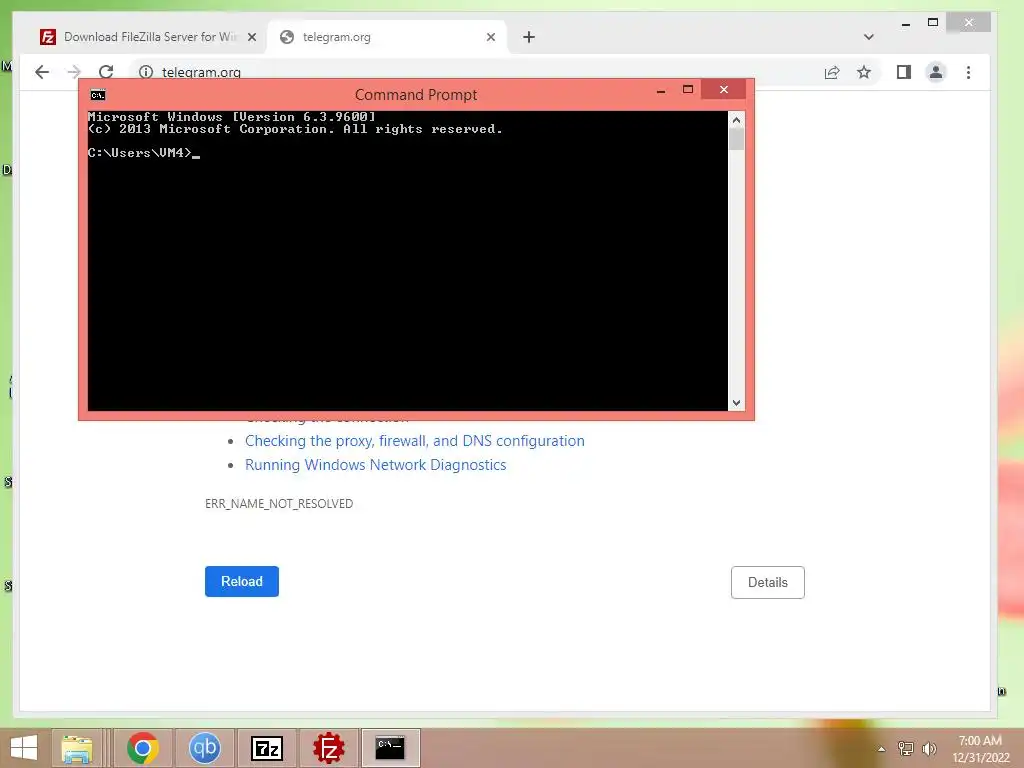
Task: Open Checking the proxy, firewall, and DNS link
Action: (415, 441)
